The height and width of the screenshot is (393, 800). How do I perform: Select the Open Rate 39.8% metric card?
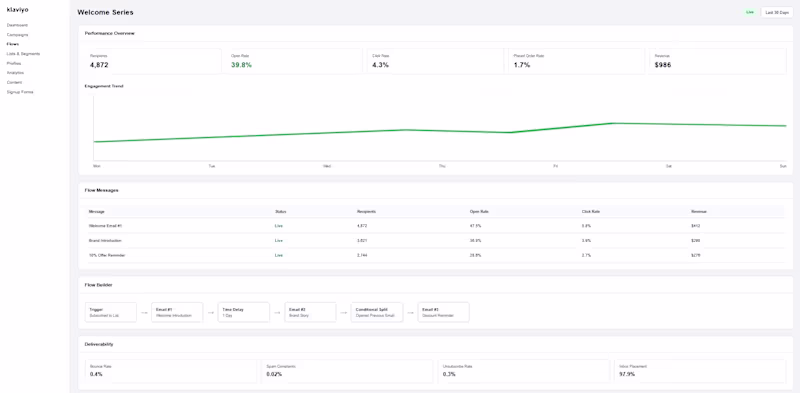point(294,61)
